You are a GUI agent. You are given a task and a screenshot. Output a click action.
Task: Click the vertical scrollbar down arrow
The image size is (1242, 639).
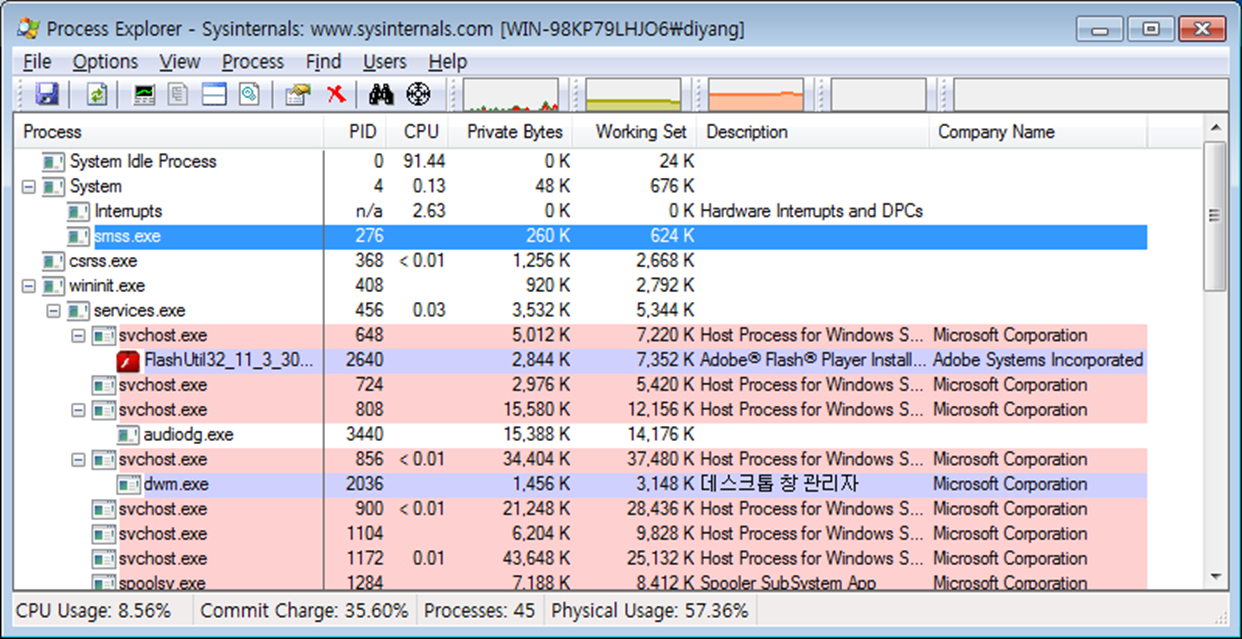1215,577
